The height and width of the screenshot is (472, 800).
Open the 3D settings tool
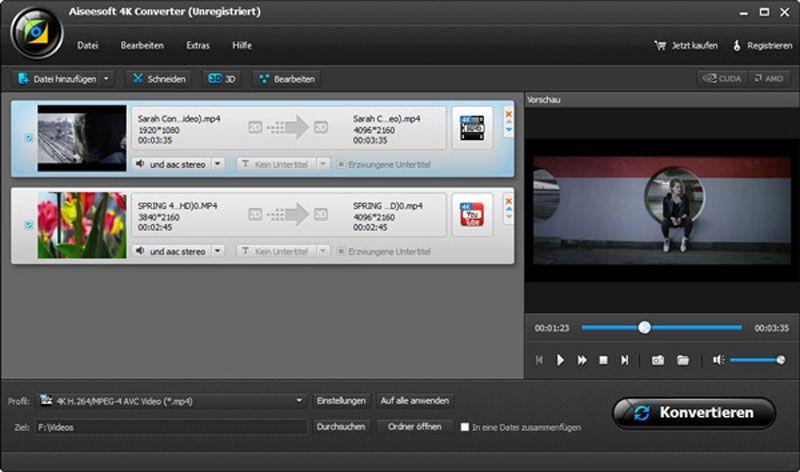tap(221, 79)
